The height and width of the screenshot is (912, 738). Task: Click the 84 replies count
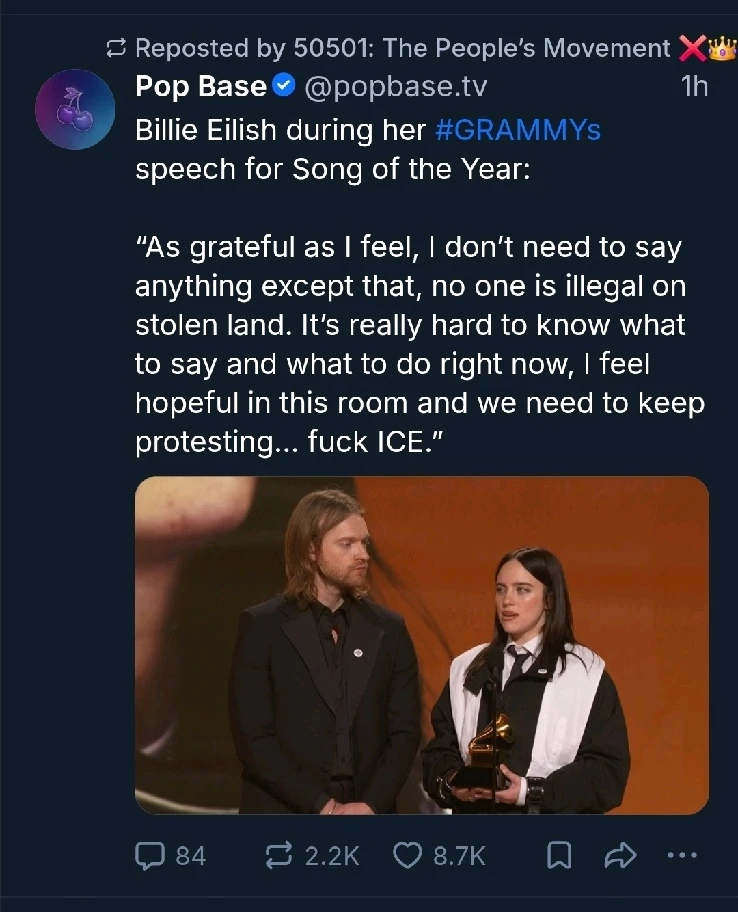(190, 856)
